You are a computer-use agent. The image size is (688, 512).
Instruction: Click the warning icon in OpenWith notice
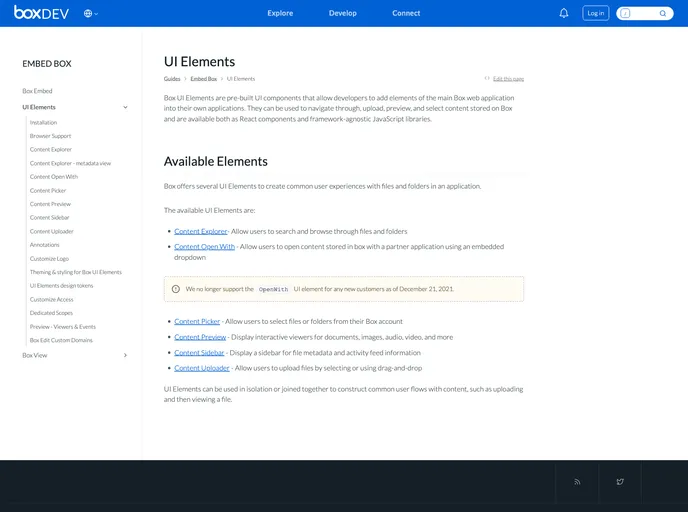[x=176, y=289]
